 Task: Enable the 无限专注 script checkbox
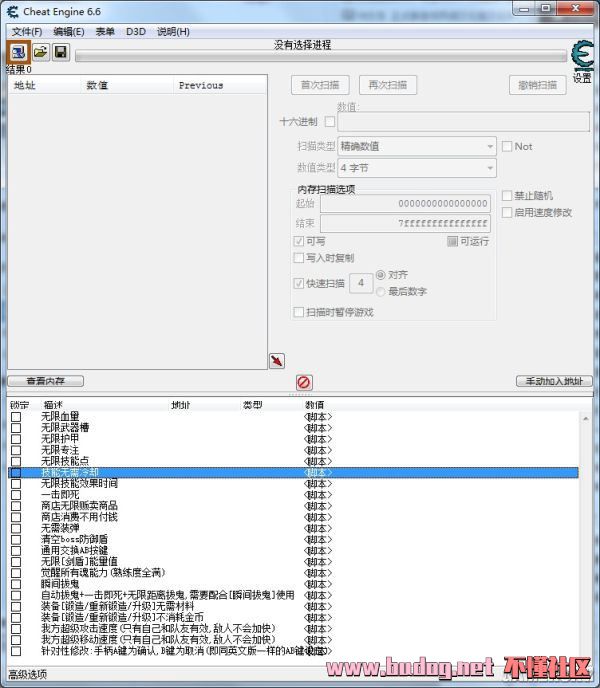[16, 450]
